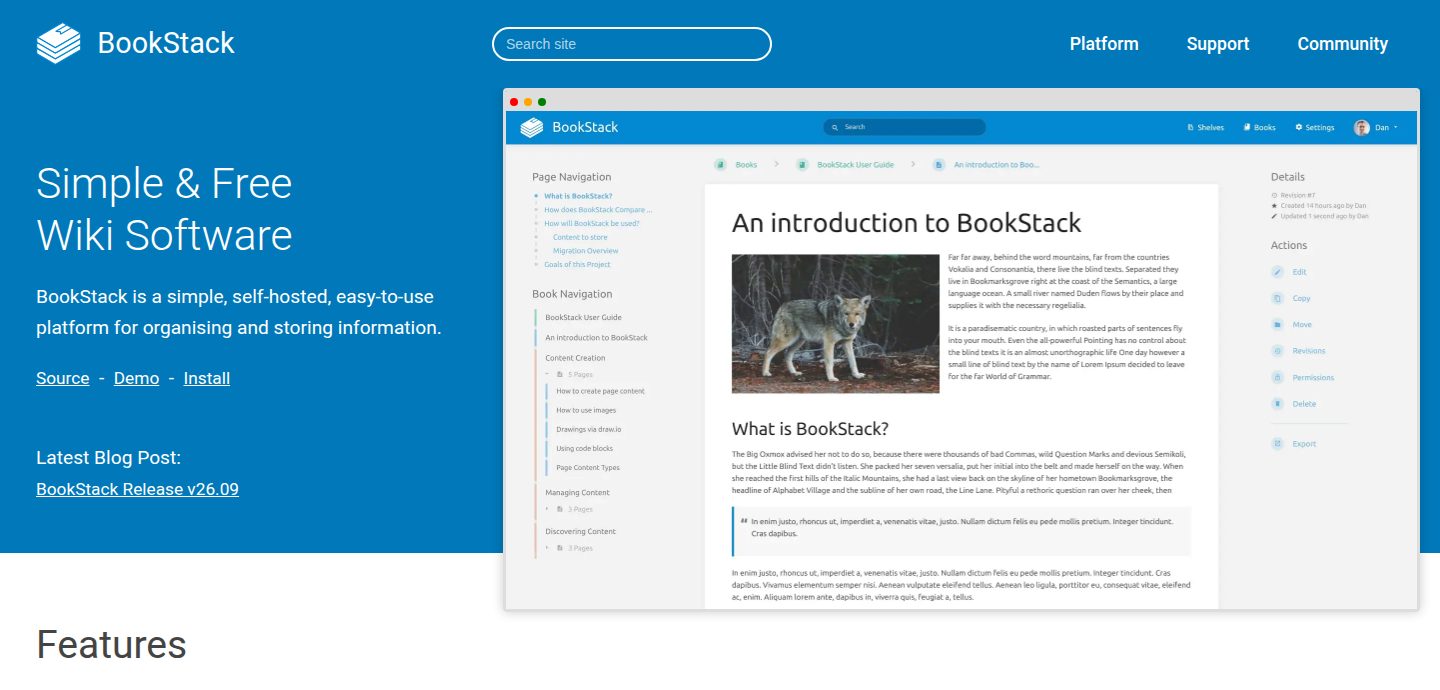Screen dimensions: 1440x690
Task: Click the 'BookStack User Guide' breadcrumb text
Action: point(855,164)
